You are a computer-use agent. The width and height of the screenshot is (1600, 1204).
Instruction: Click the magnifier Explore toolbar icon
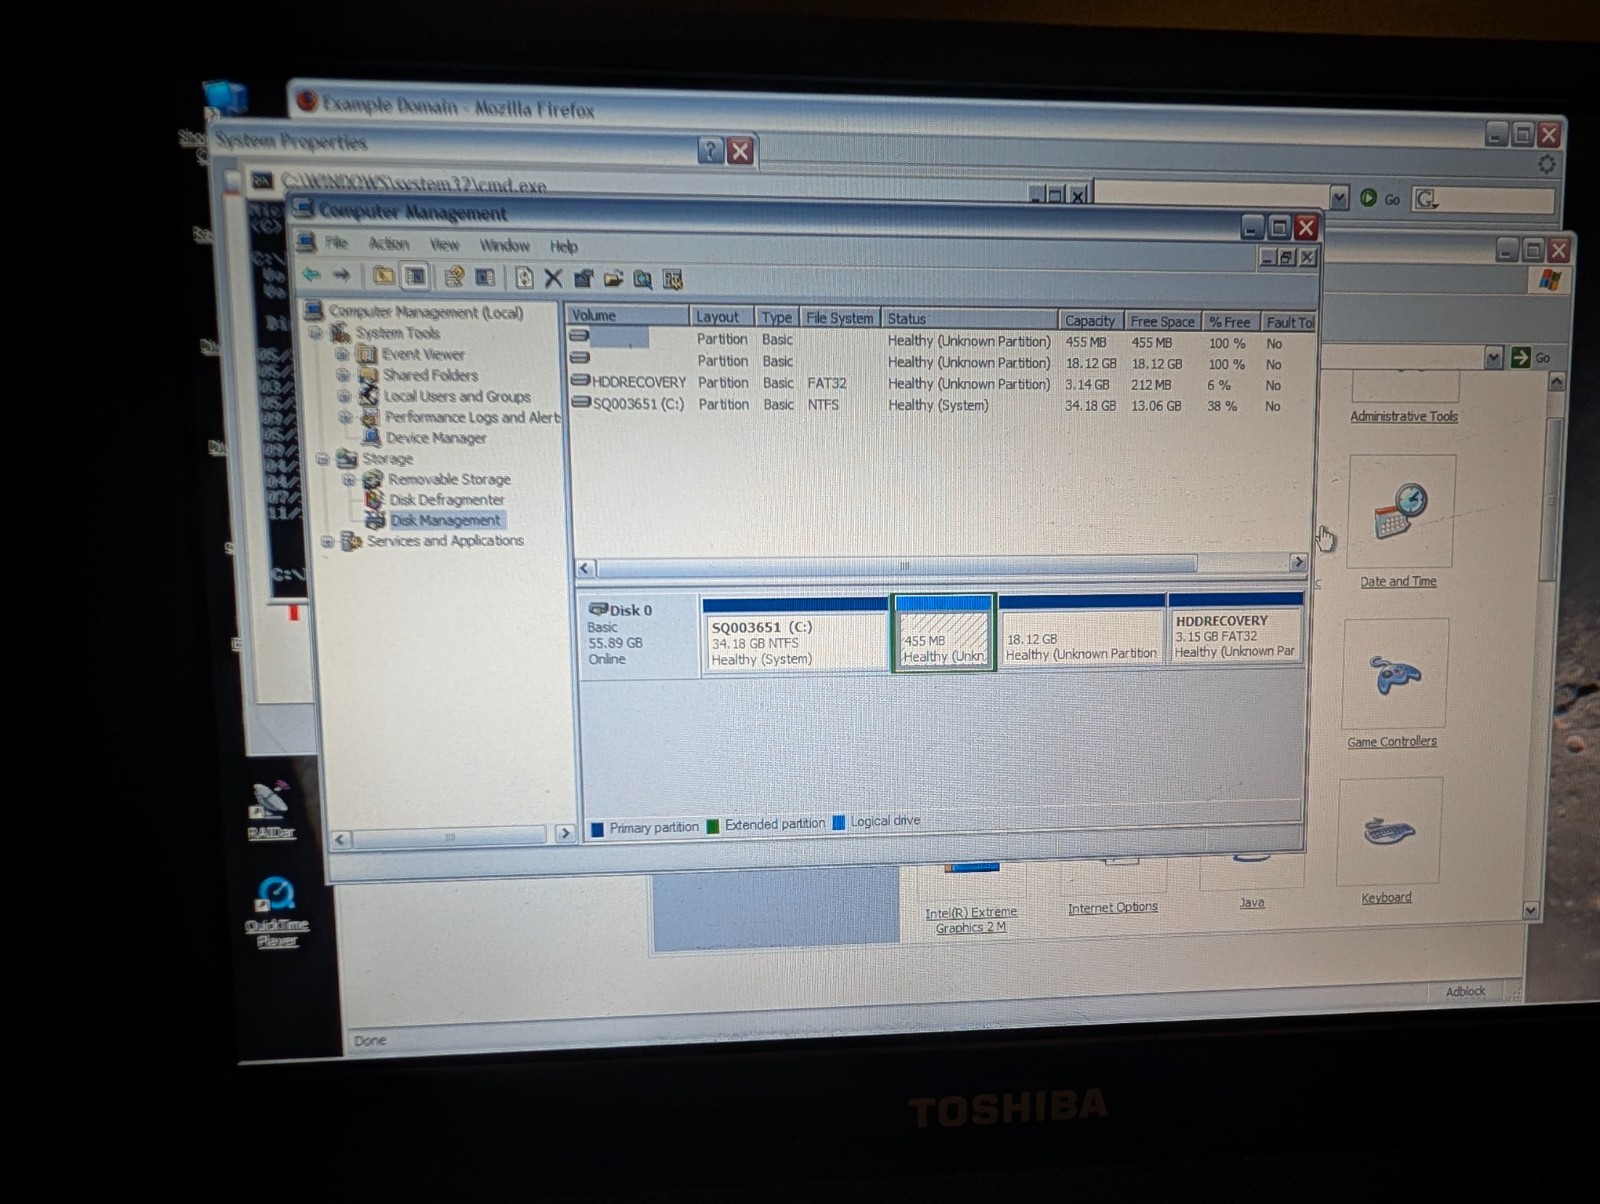point(643,280)
